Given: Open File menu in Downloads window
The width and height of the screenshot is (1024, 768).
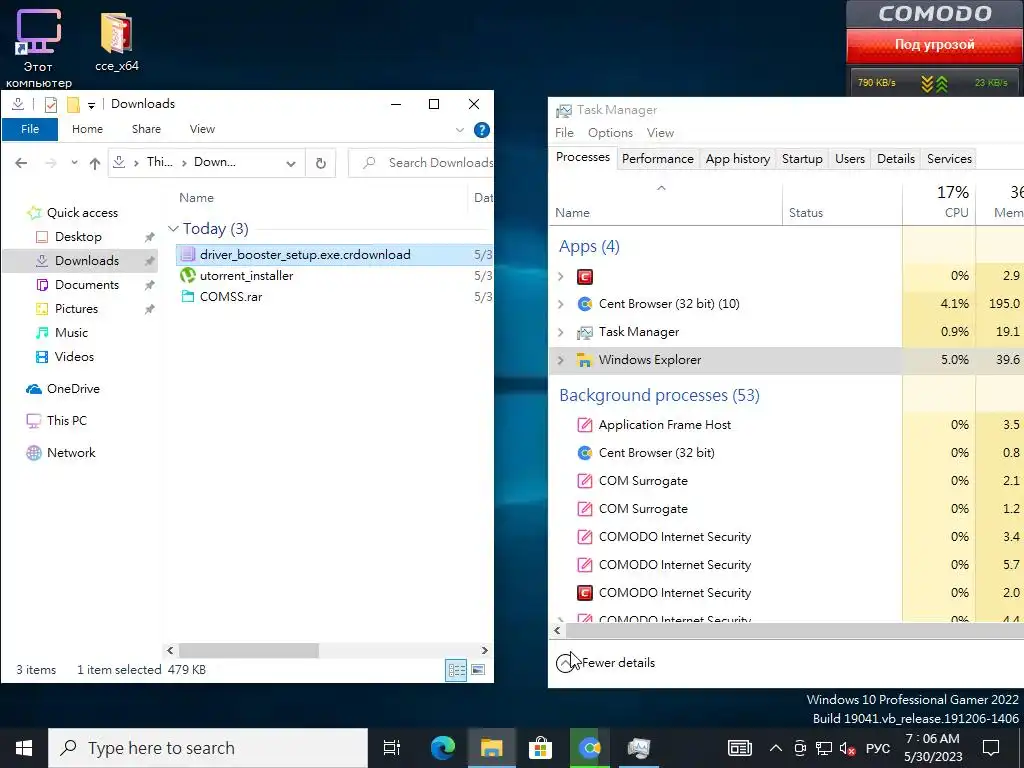Looking at the screenshot, I should coord(30,129).
